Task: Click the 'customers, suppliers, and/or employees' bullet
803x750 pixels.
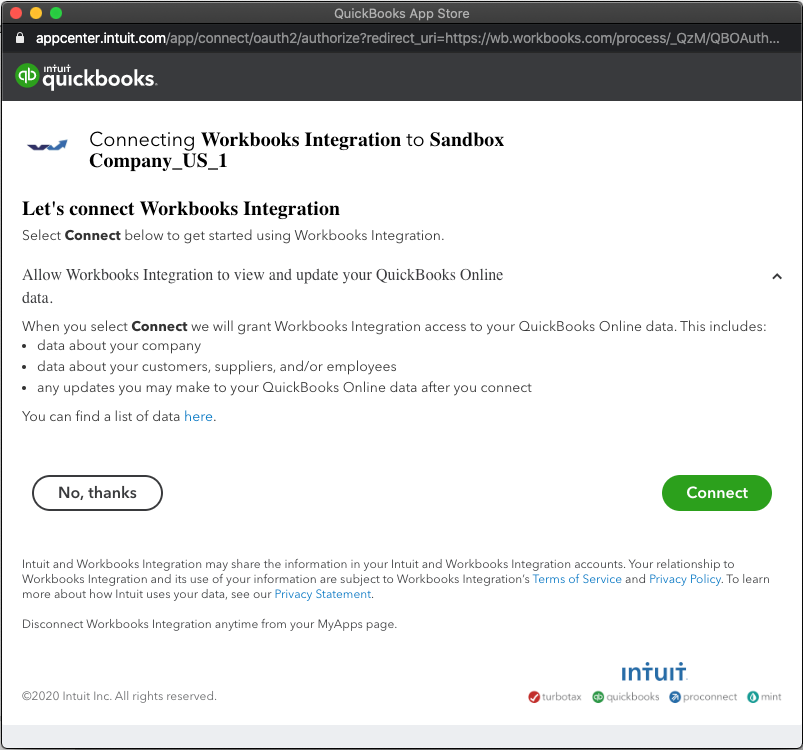Action: [x=217, y=367]
